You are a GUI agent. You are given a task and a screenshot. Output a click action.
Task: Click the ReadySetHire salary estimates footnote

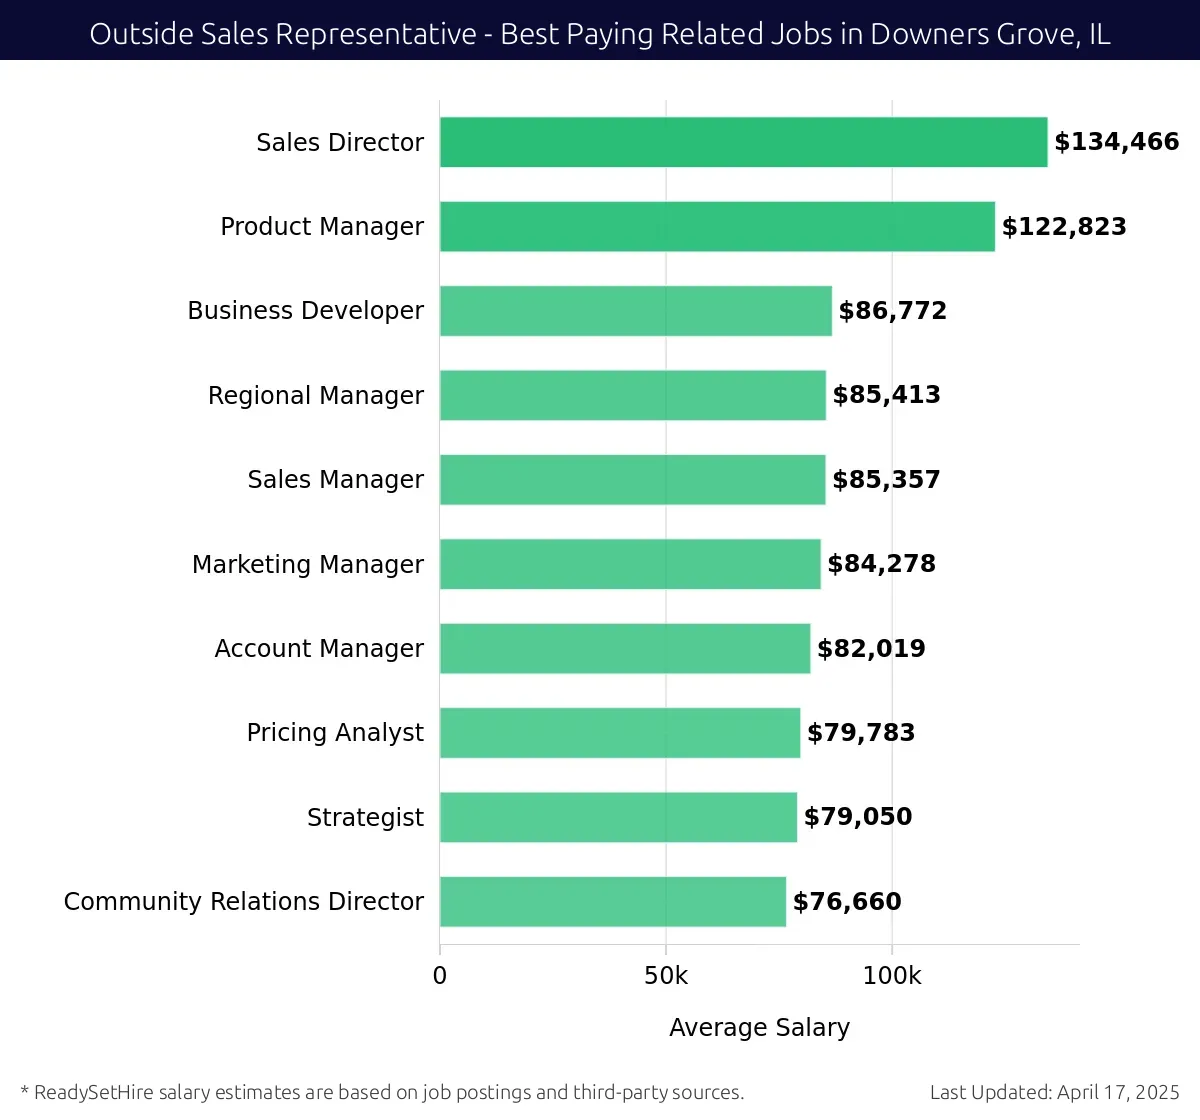tap(382, 1092)
